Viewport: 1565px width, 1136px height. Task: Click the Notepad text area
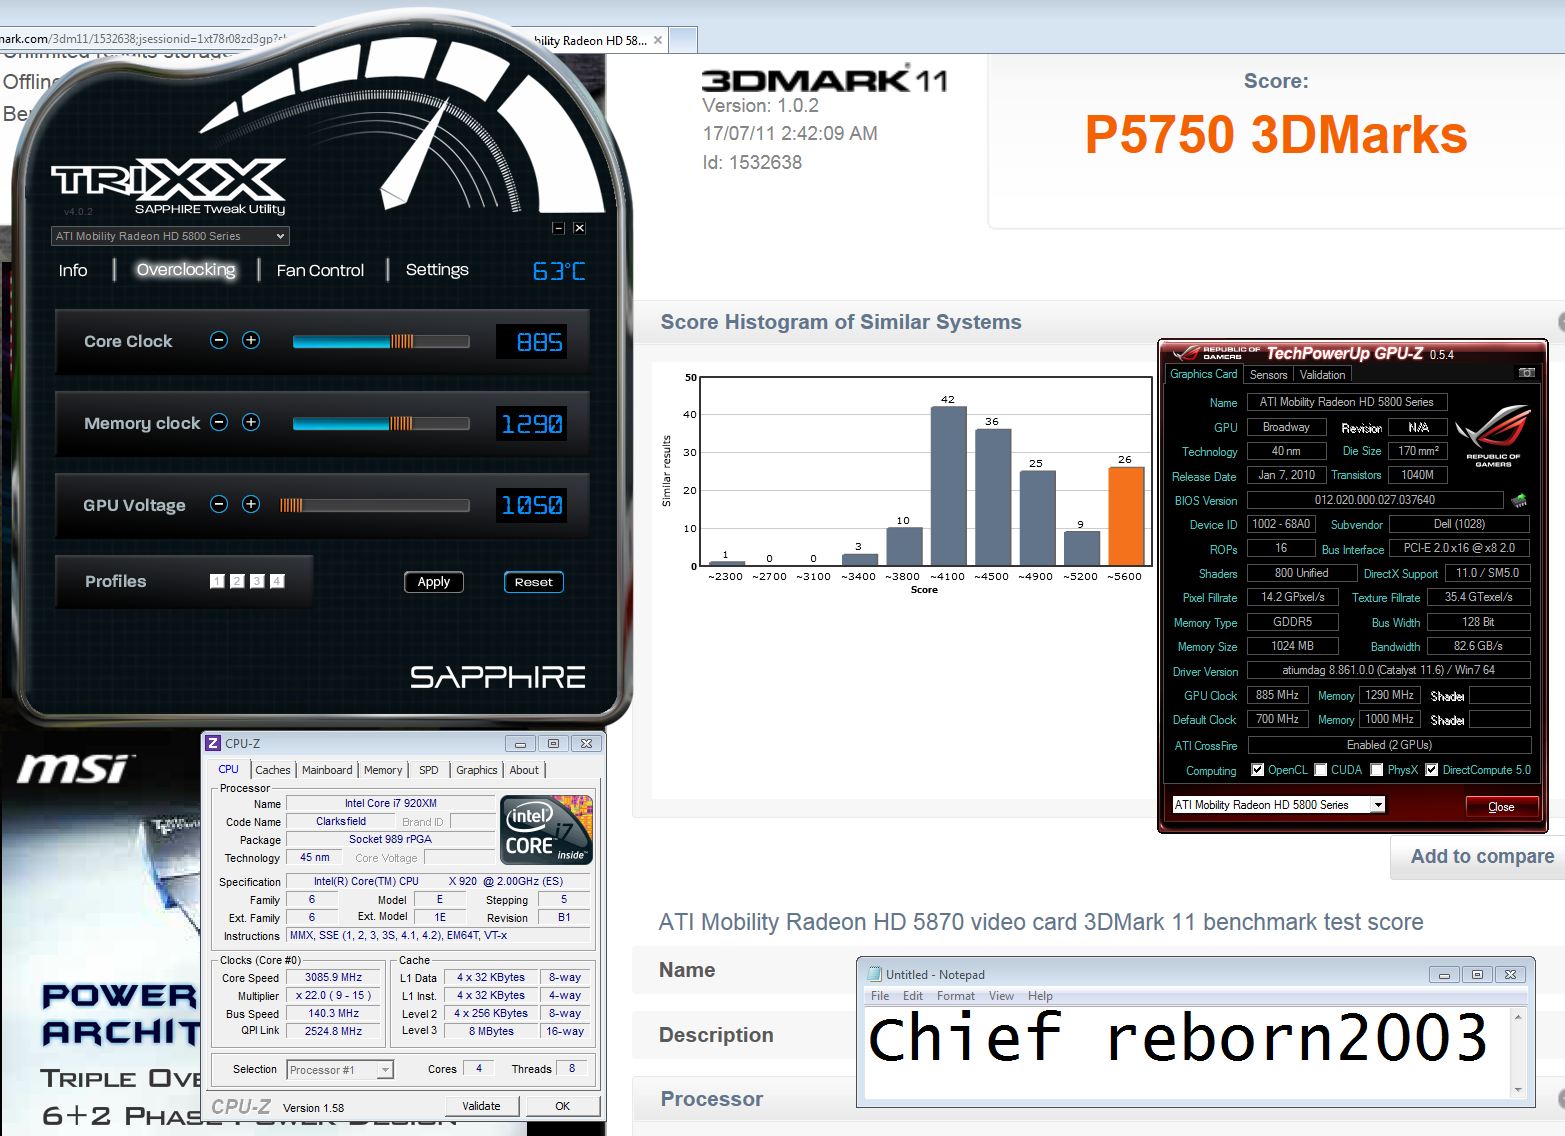pos(1187,1053)
